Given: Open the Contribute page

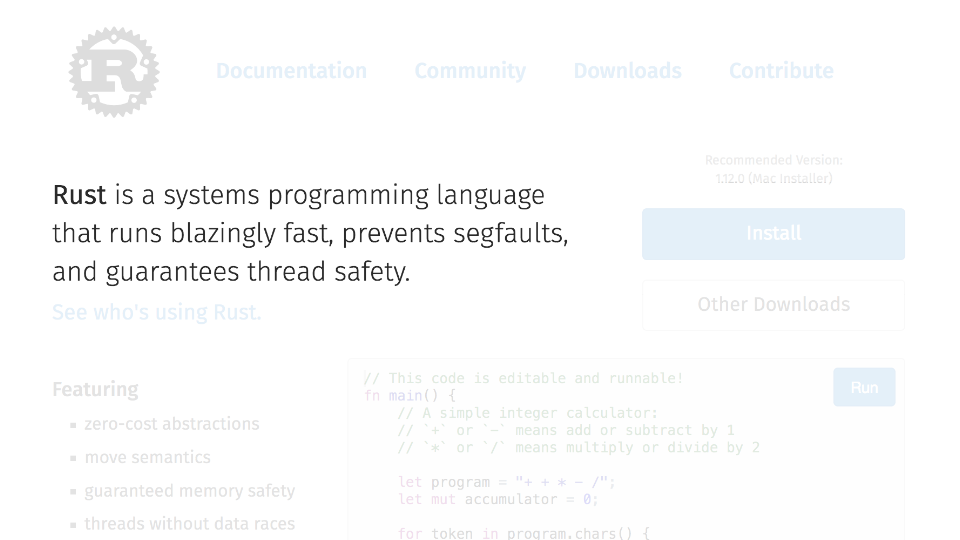Looking at the screenshot, I should pos(781,71).
